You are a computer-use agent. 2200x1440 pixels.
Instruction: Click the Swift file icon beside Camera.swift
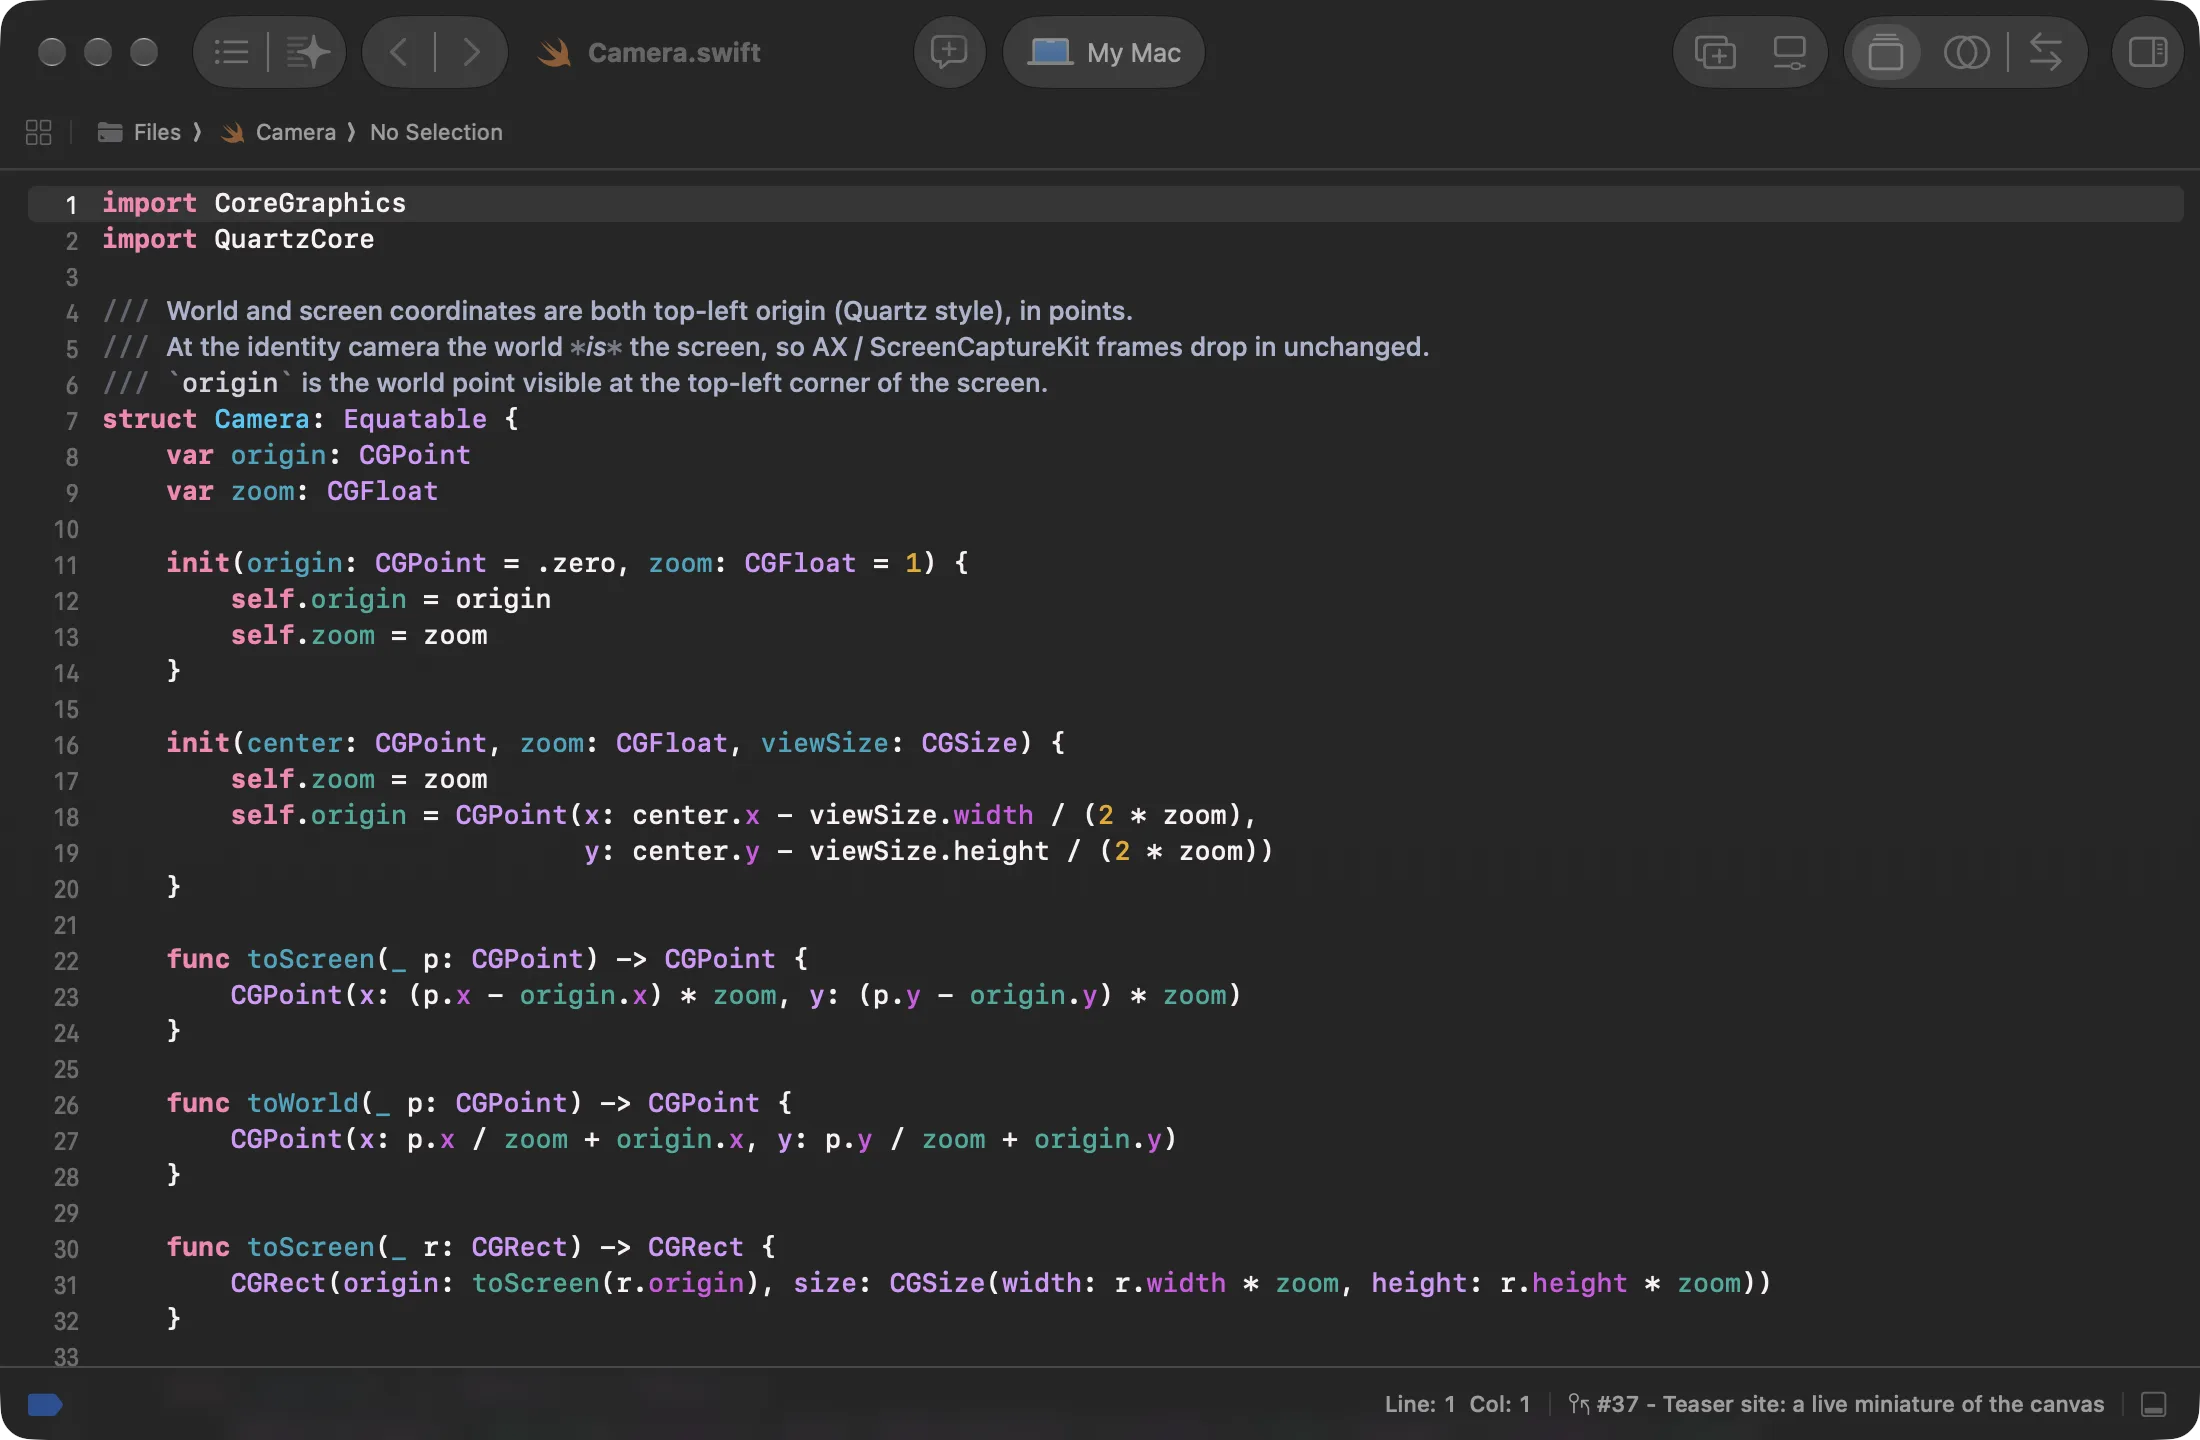tap(554, 52)
